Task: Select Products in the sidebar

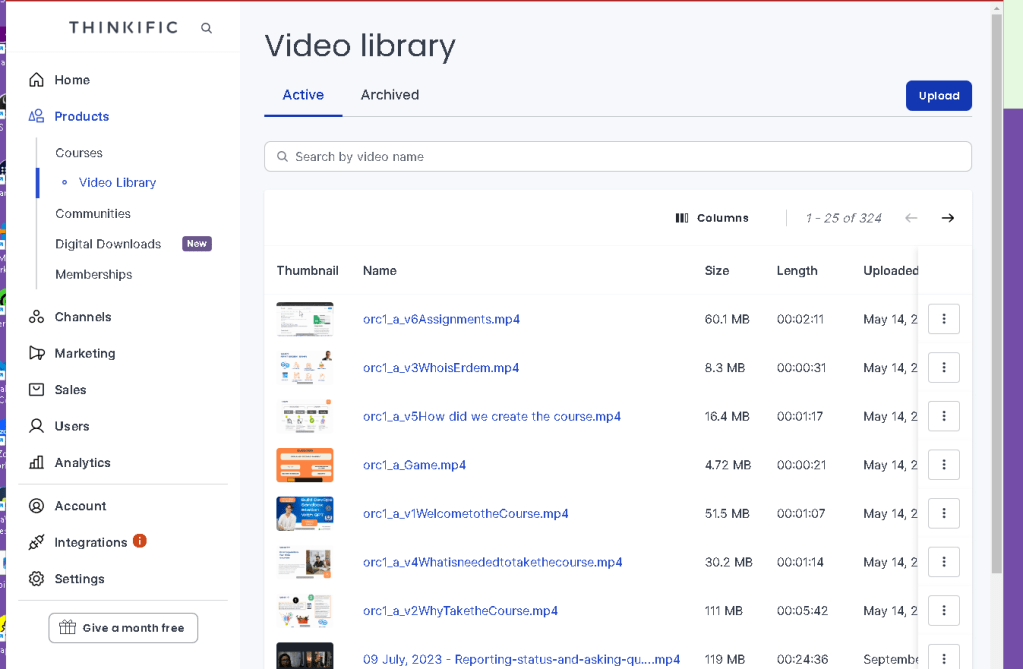Action: 82,116
